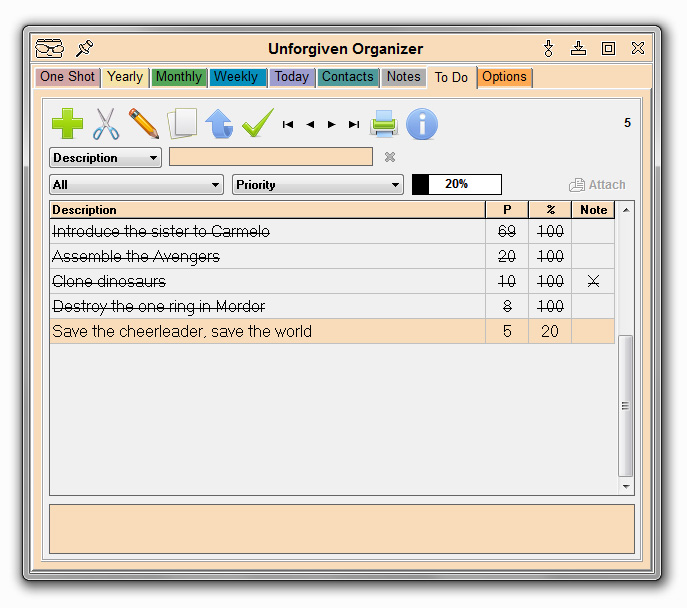Go to last record arrow
The height and width of the screenshot is (608, 687).
[354, 125]
